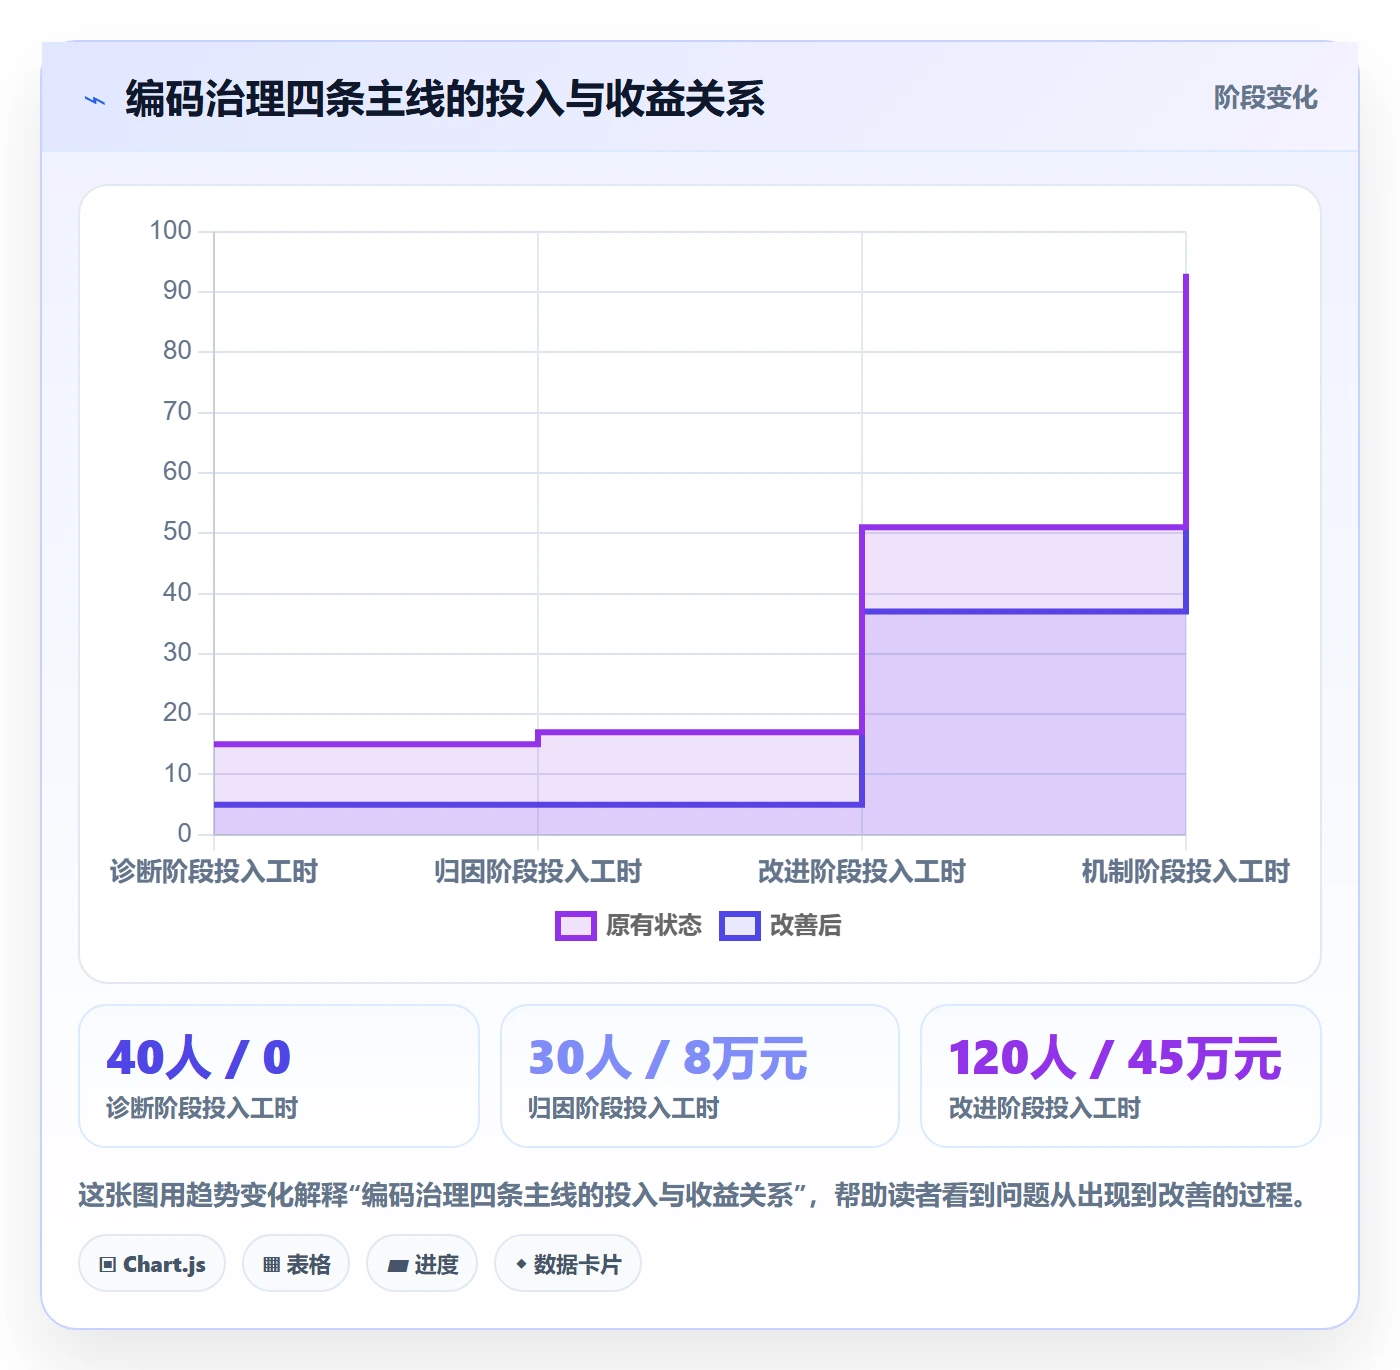The height and width of the screenshot is (1370, 1400).
Task: Open the 120人 / 45万元 stat card
Action: tap(1121, 1076)
